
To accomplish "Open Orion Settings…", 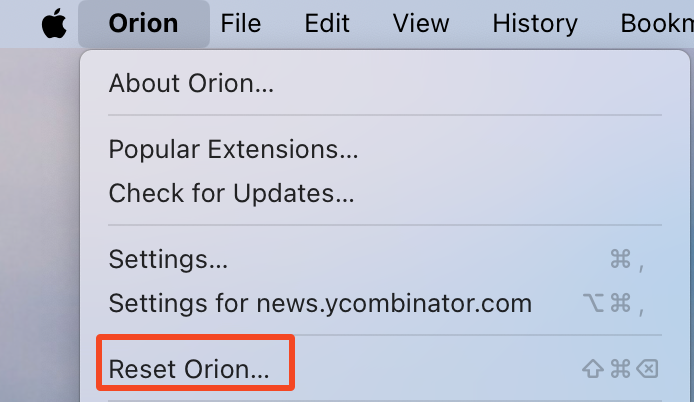I will 168,260.
